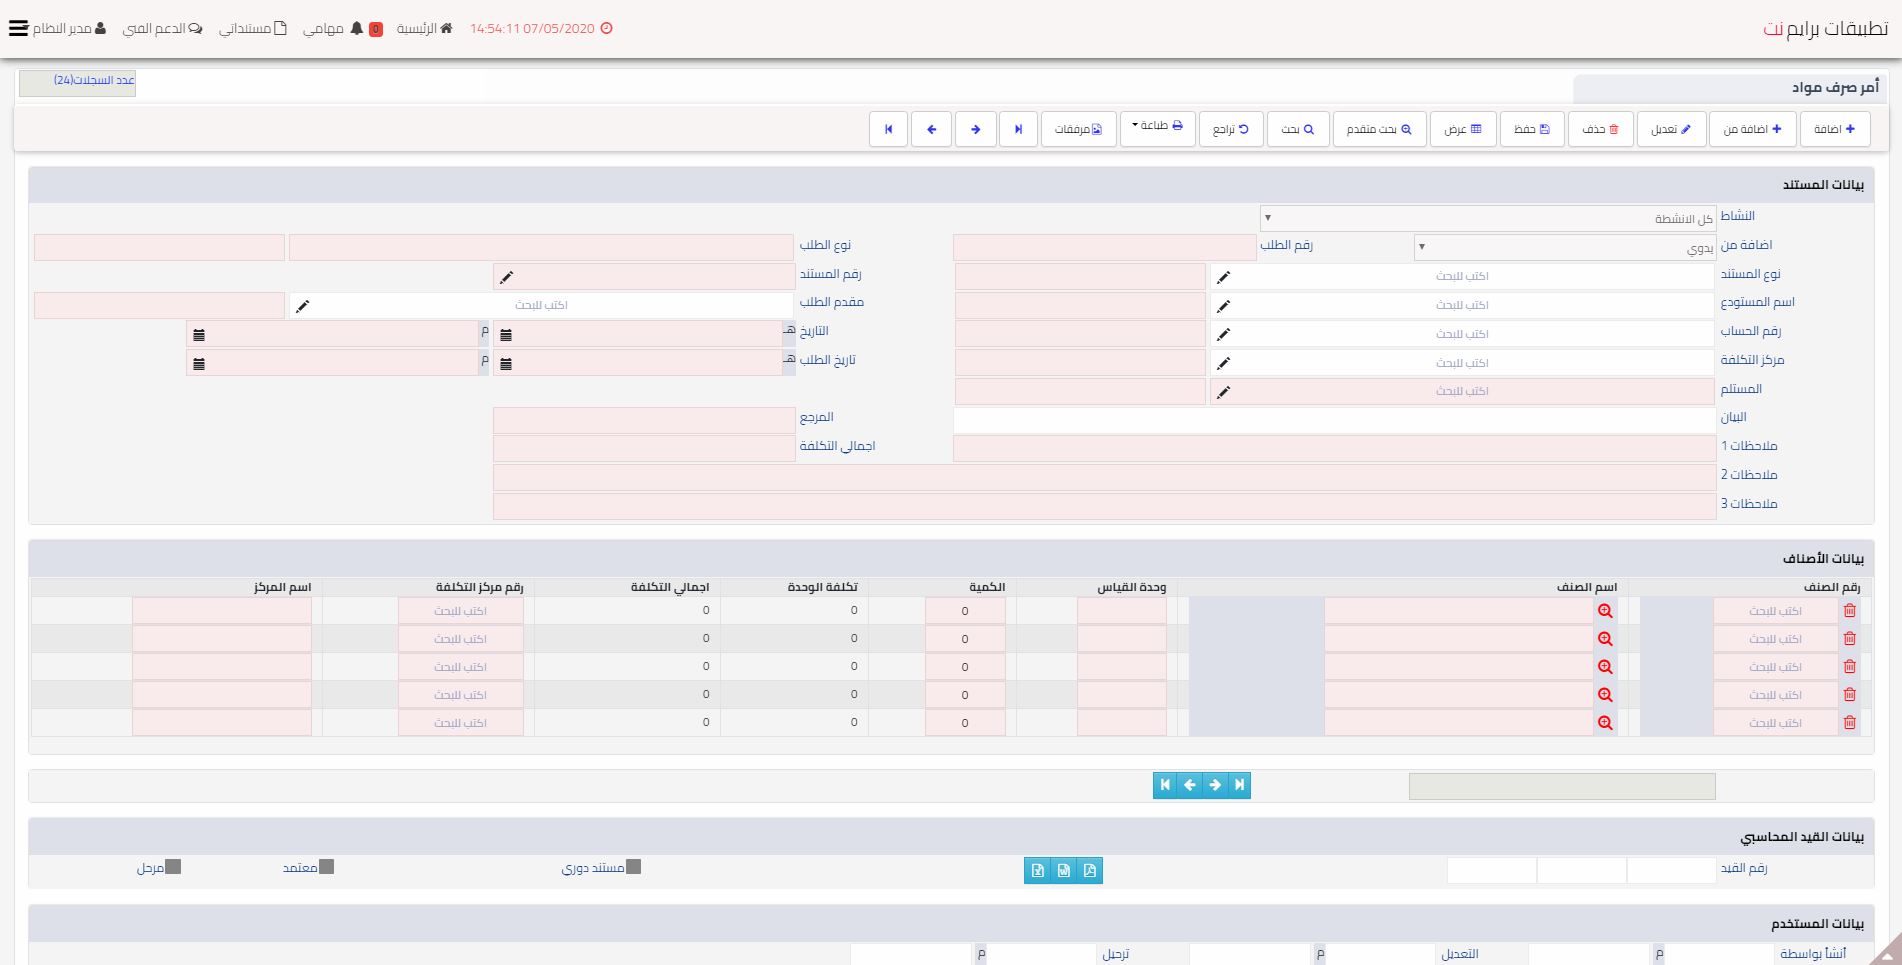This screenshot has height=965, width=1902.
Task: Click the تراجع (Undo) toolbar button
Action: pos(1231,129)
